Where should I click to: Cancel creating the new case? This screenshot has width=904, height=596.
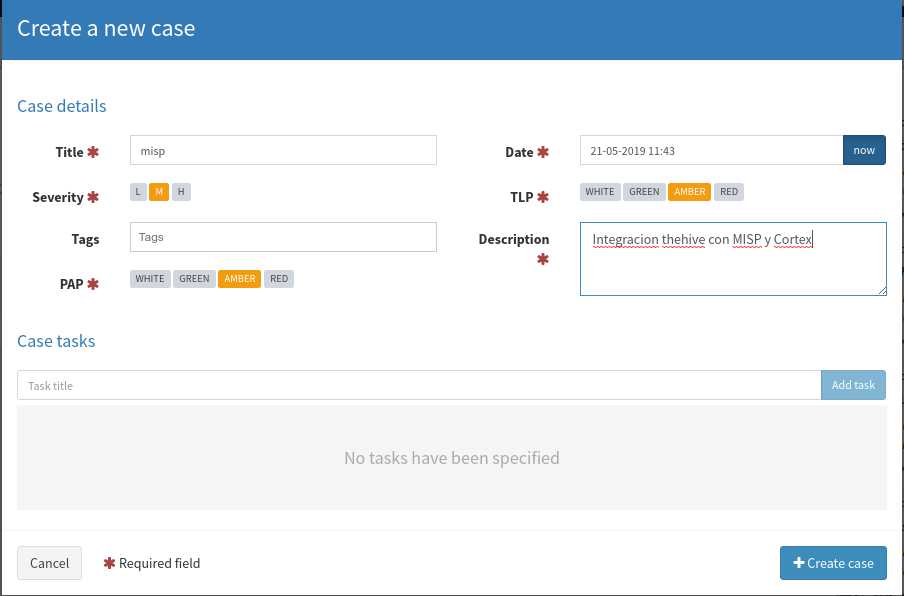click(x=49, y=562)
